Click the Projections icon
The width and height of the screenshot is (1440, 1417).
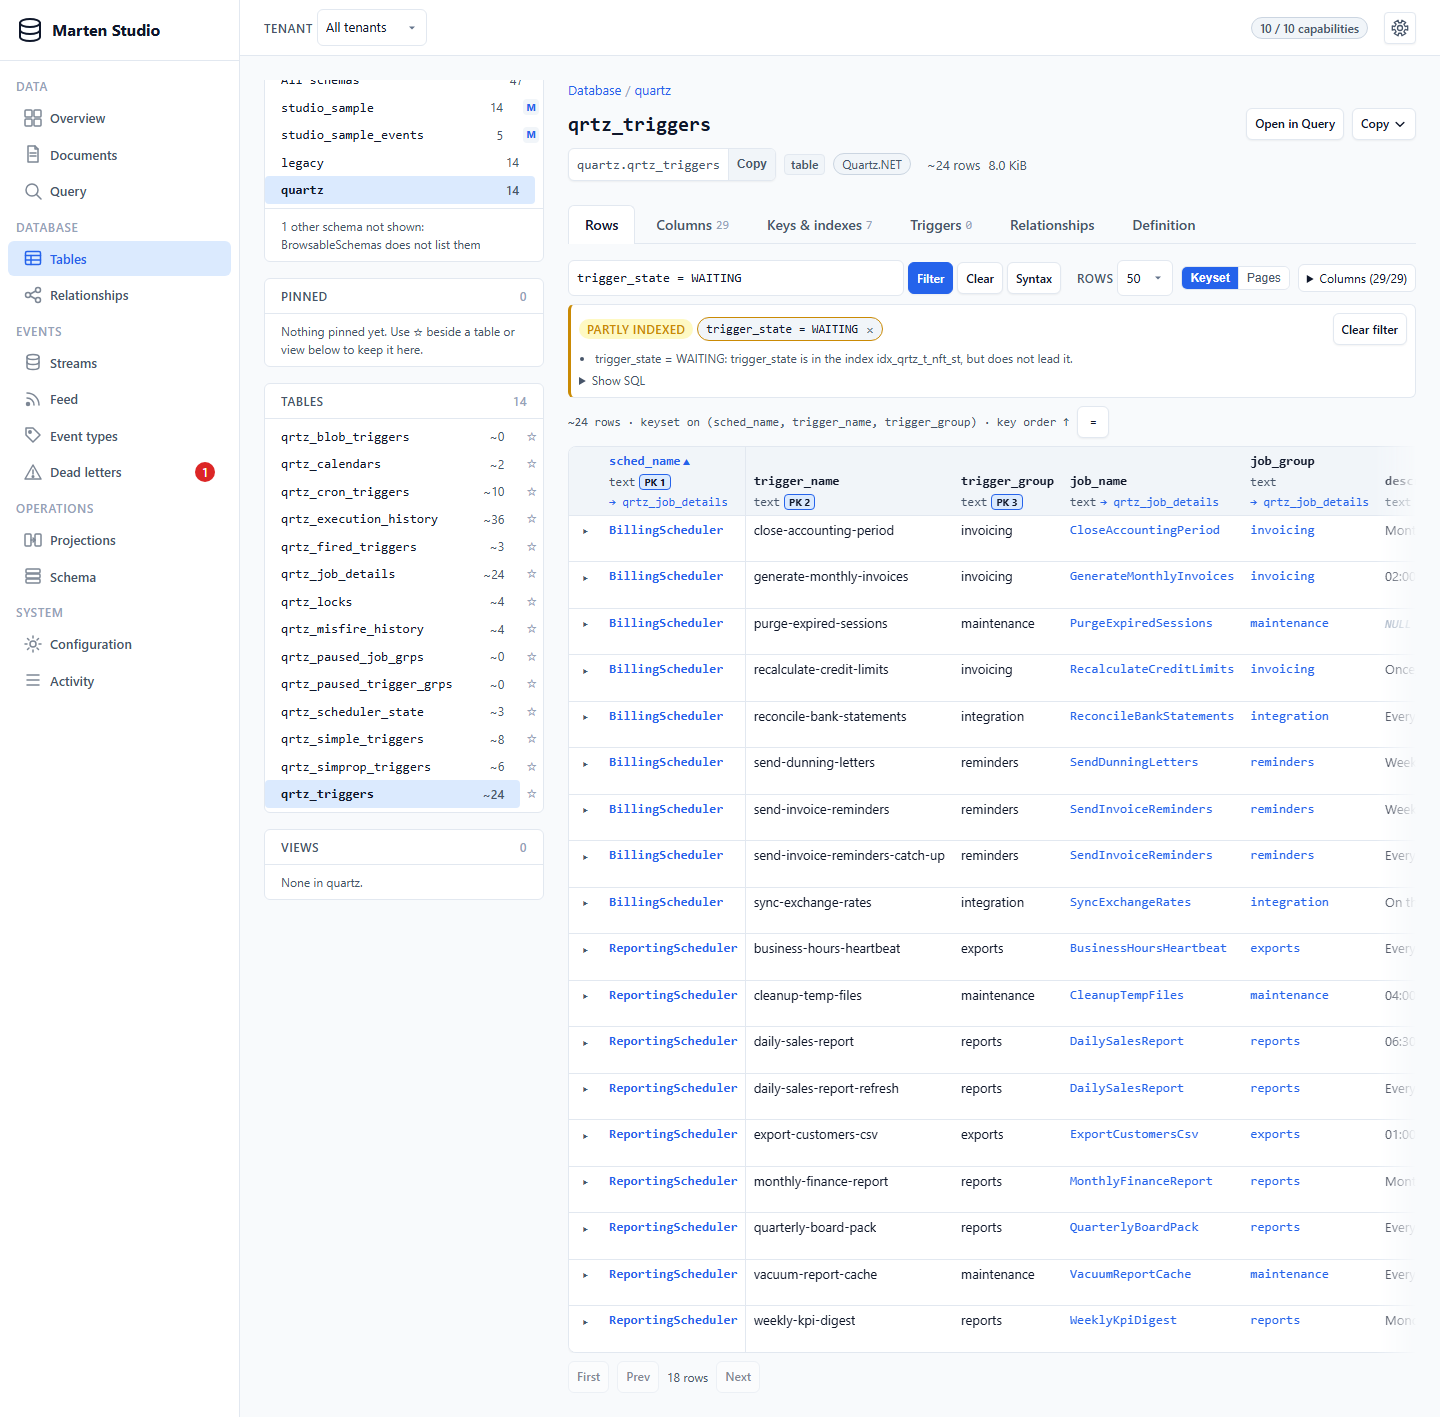coord(33,540)
